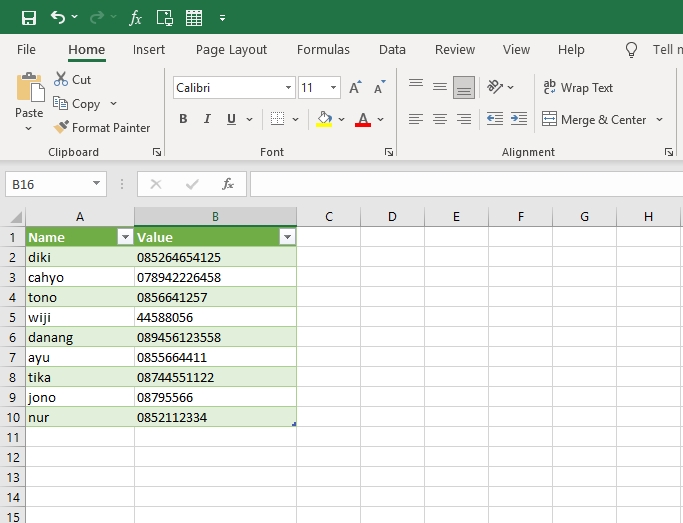The height and width of the screenshot is (523, 683).
Task: Undo the last action
Action: coord(58,17)
